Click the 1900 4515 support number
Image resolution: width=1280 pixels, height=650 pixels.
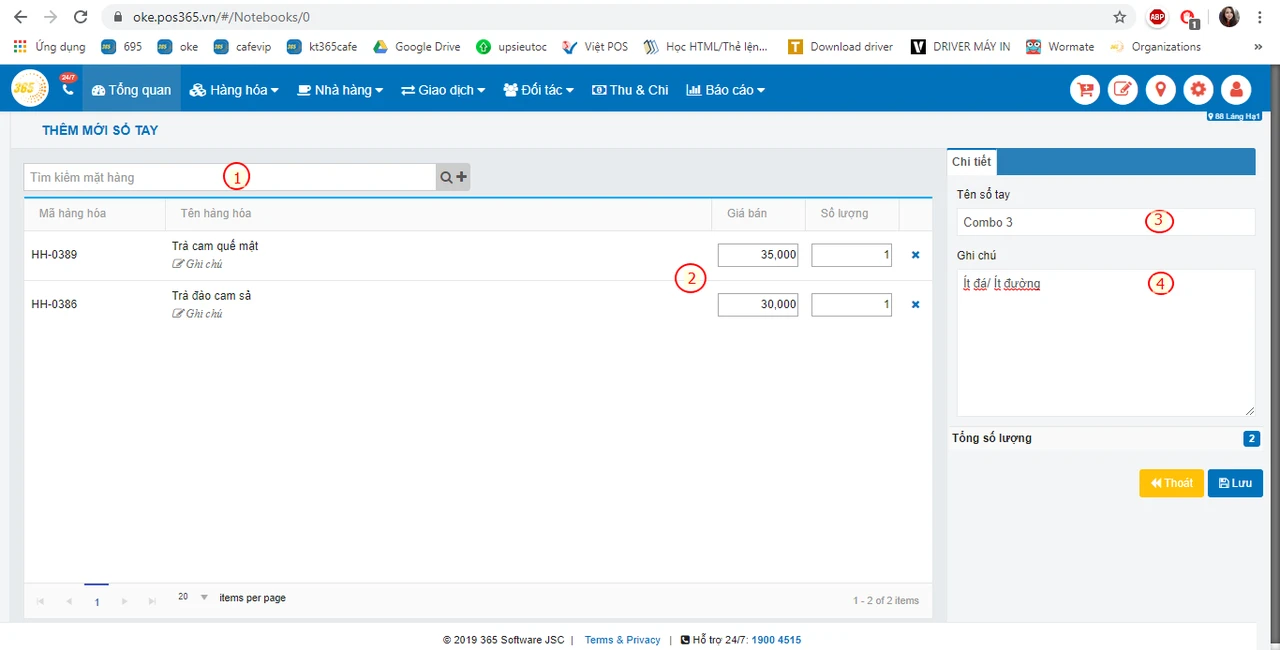coord(776,640)
